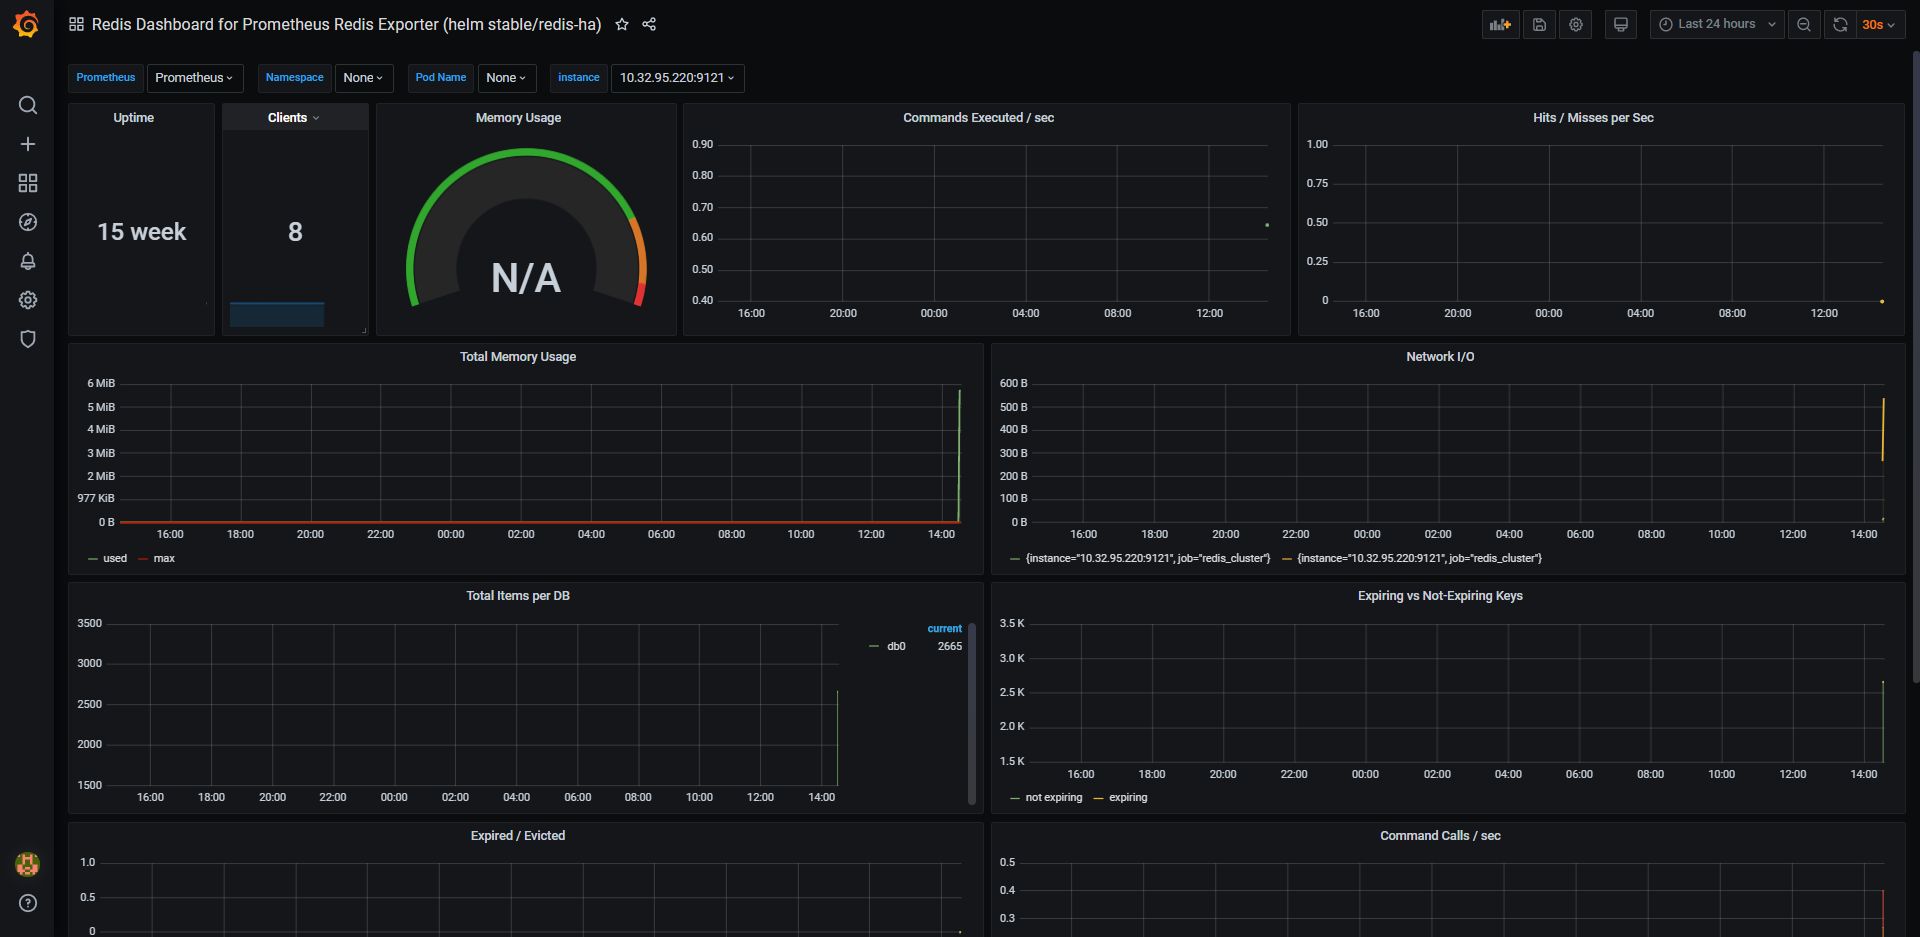1920x937 pixels.
Task: Open the Last 24 hours time picker
Action: [1717, 25]
